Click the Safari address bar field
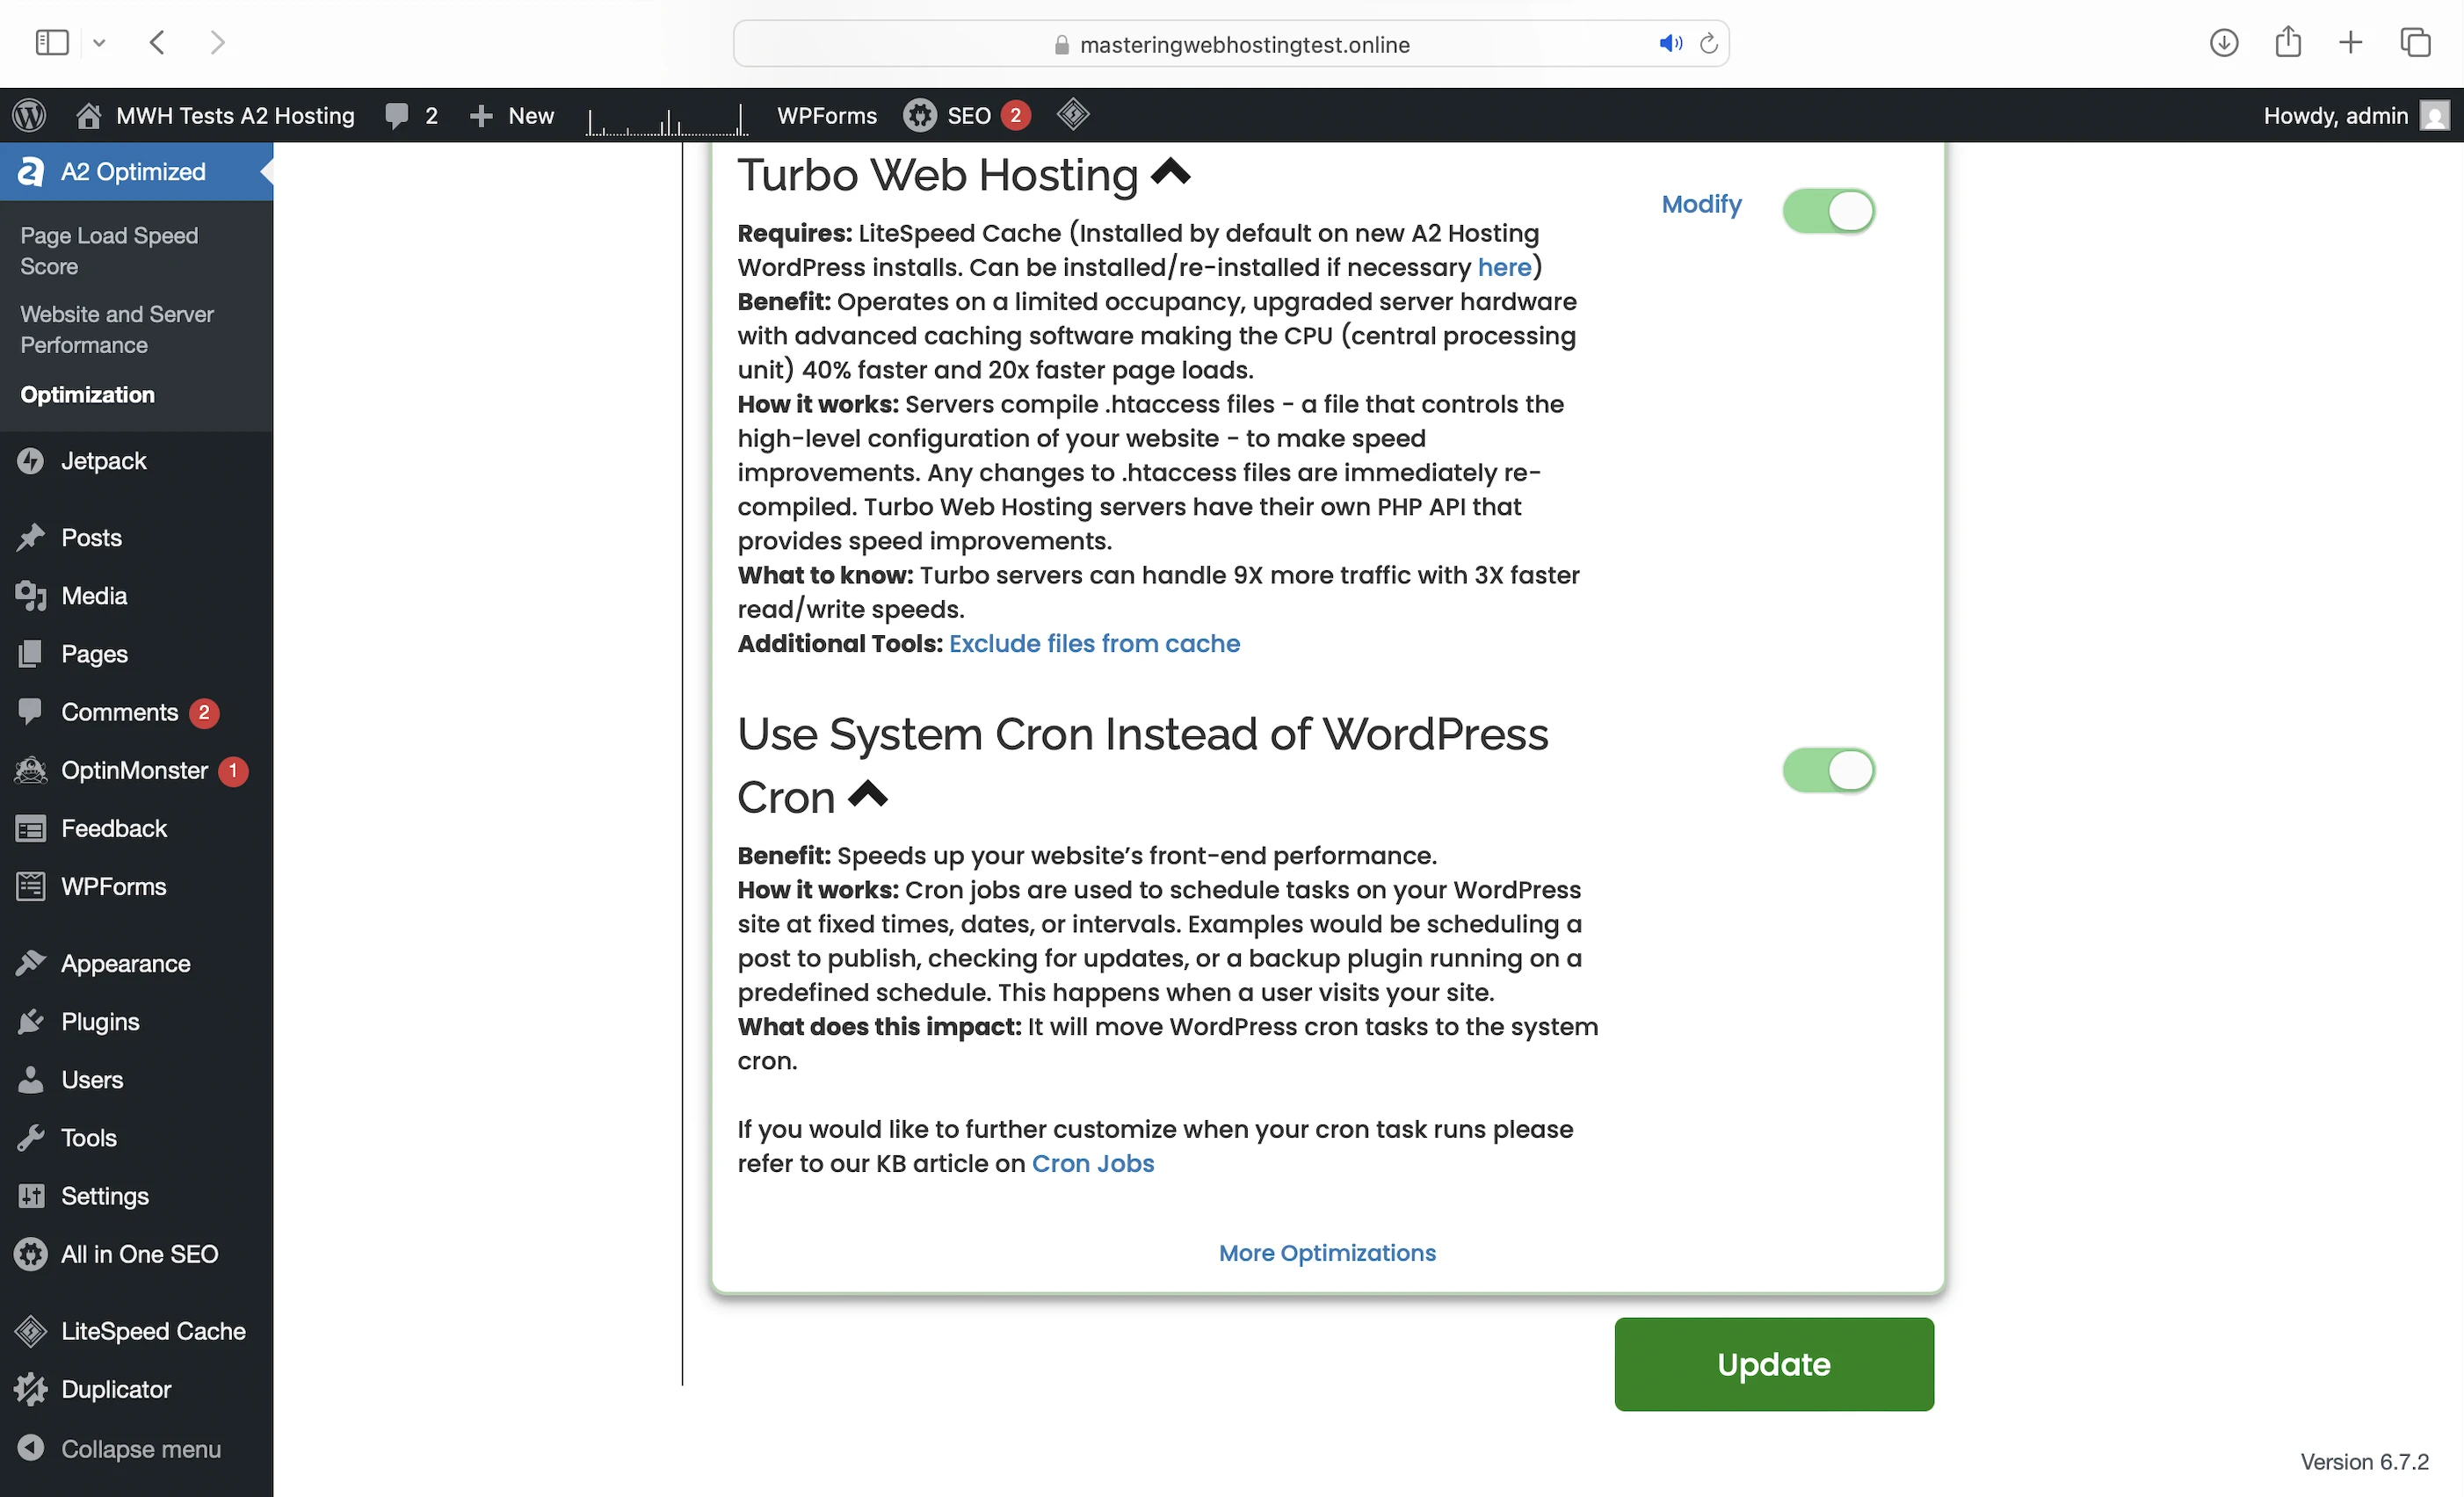The image size is (2464, 1497). [x=1243, y=45]
